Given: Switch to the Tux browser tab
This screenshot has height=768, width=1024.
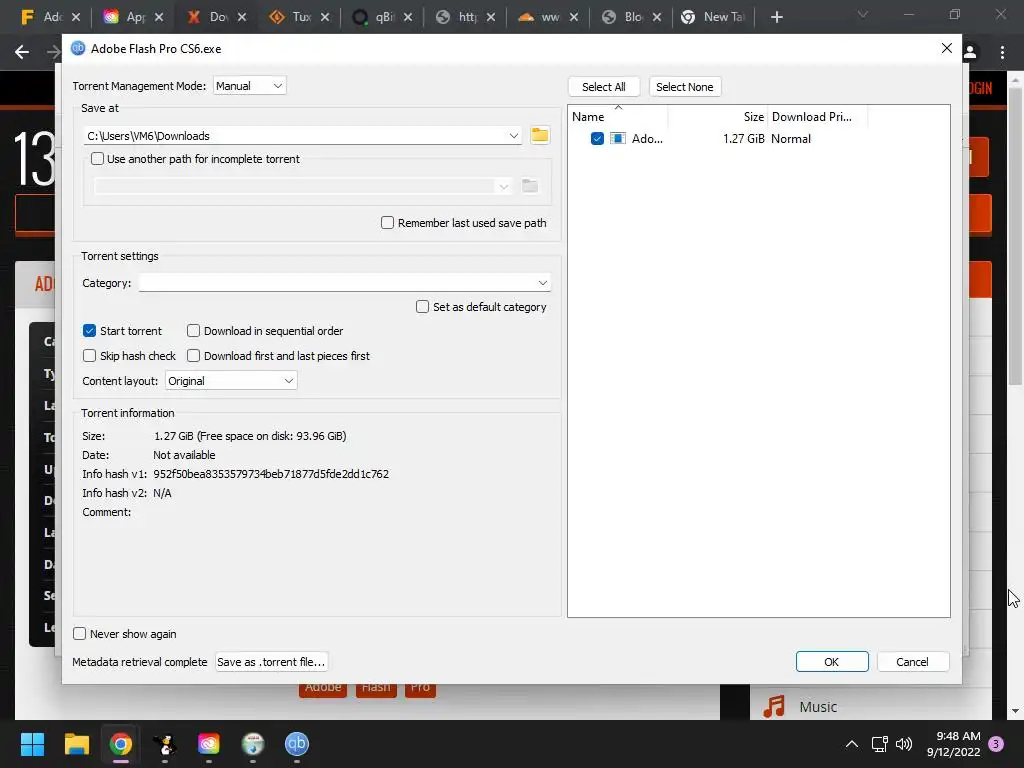Looking at the screenshot, I should (x=299, y=17).
